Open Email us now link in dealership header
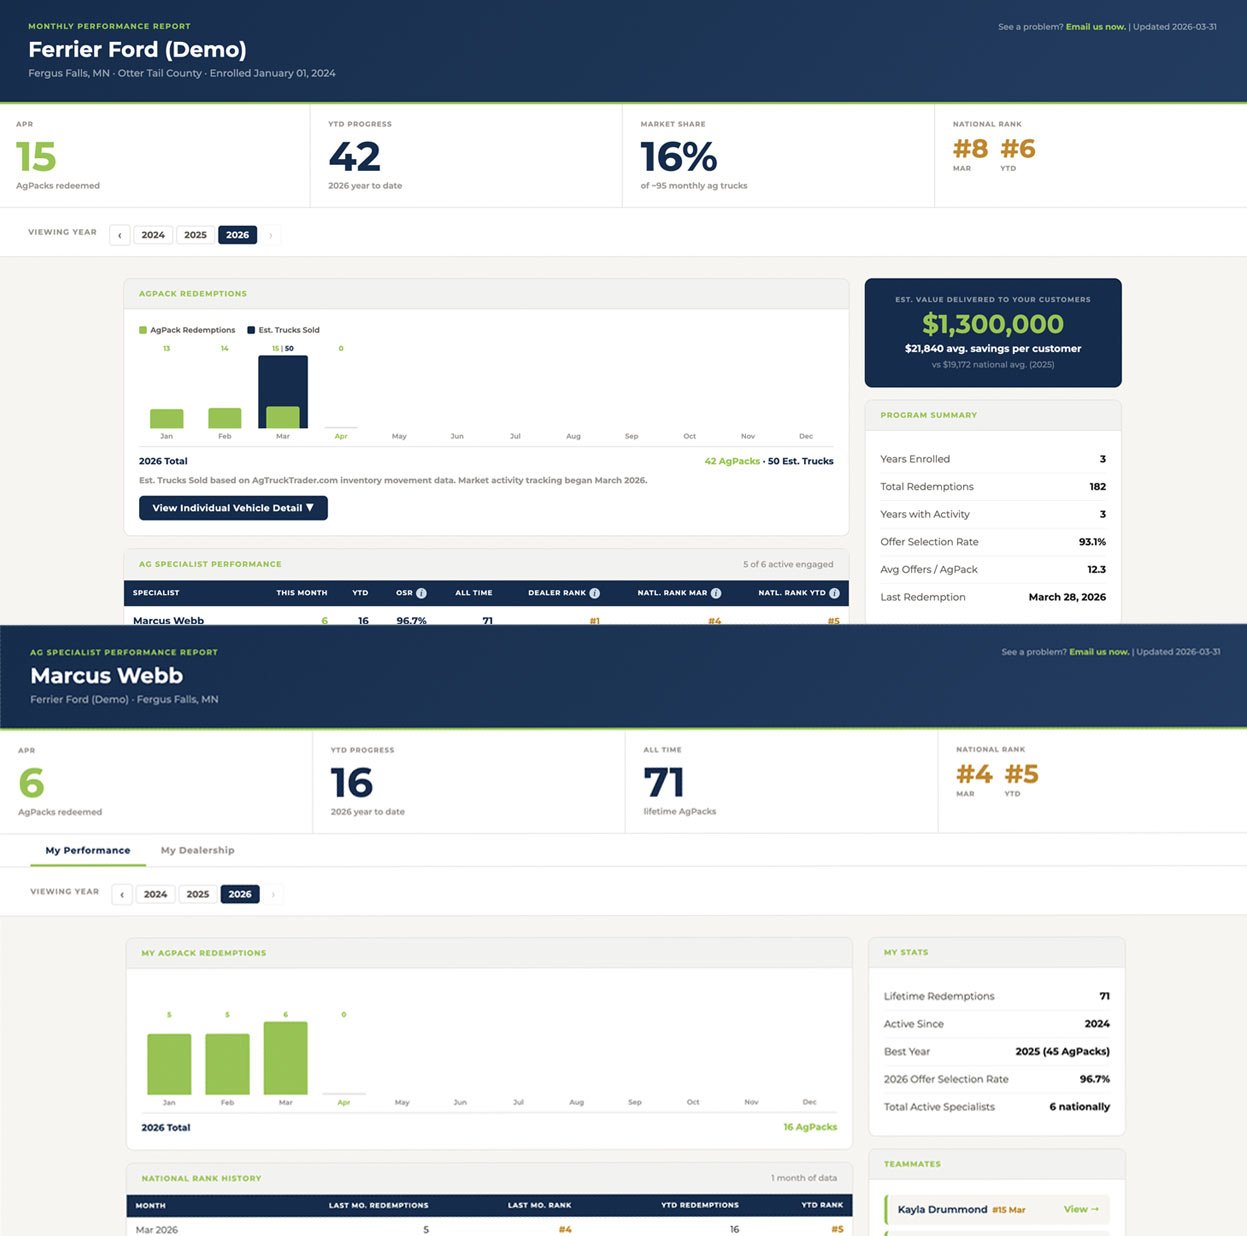Image resolution: width=1247 pixels, height=1236 pixels. [1096, 25]
